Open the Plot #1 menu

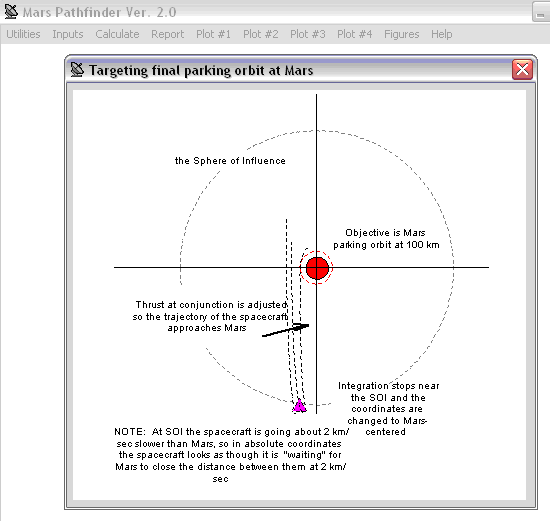tap(213, 34)
